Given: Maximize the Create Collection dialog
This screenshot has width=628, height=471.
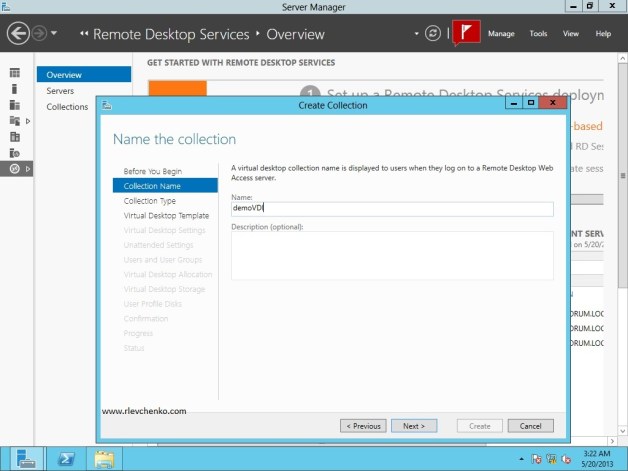Looking at the screenshot, I should click(531, 103).
